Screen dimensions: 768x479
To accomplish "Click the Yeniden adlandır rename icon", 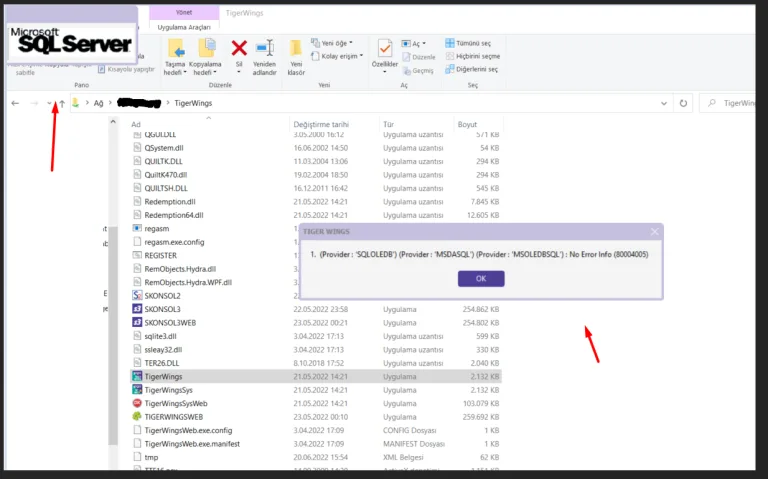I will [x=265, y=48].
